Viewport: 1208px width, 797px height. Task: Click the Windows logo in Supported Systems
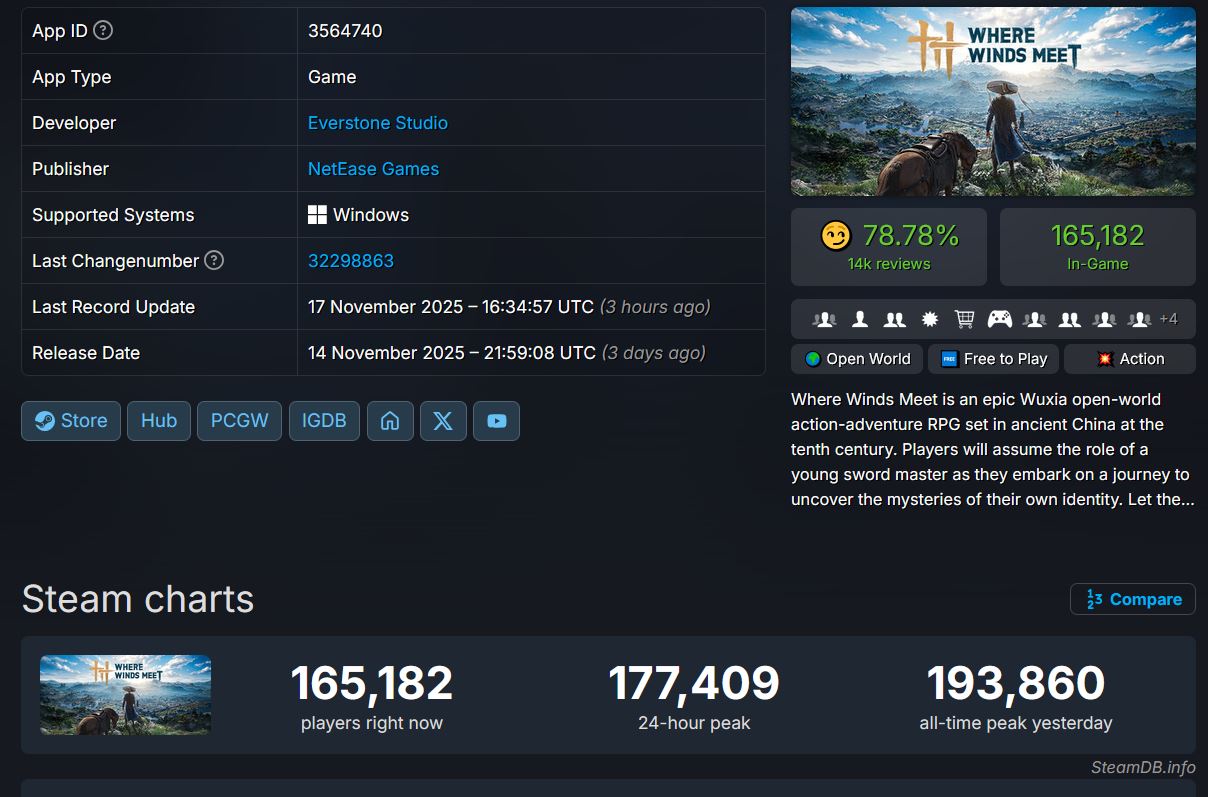click(x=317, y=215)
